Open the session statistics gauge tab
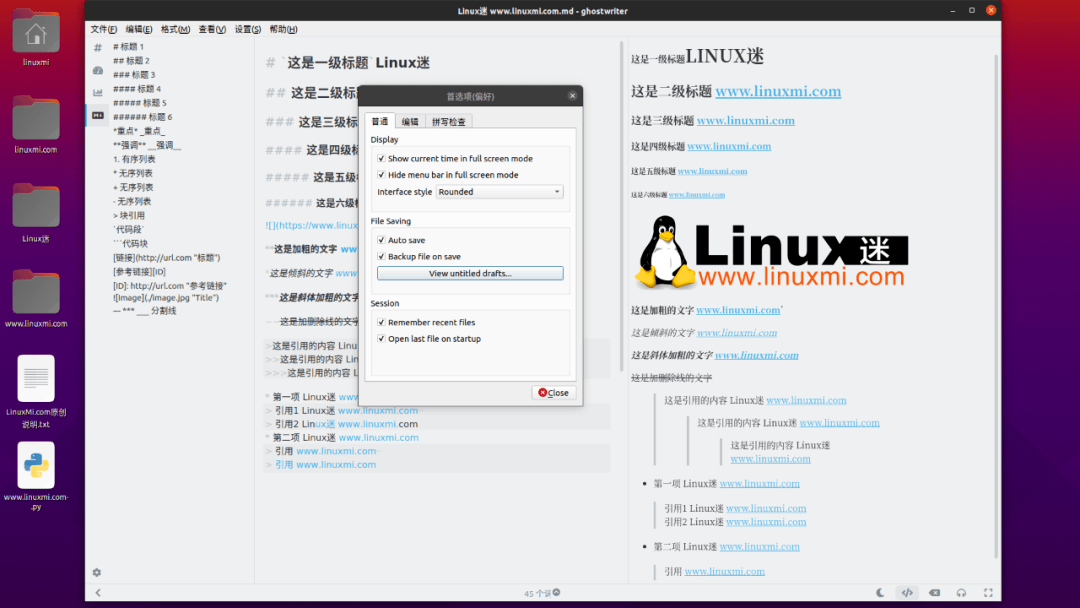Viewport: 1080px width, 608px height. coord(98,70)
